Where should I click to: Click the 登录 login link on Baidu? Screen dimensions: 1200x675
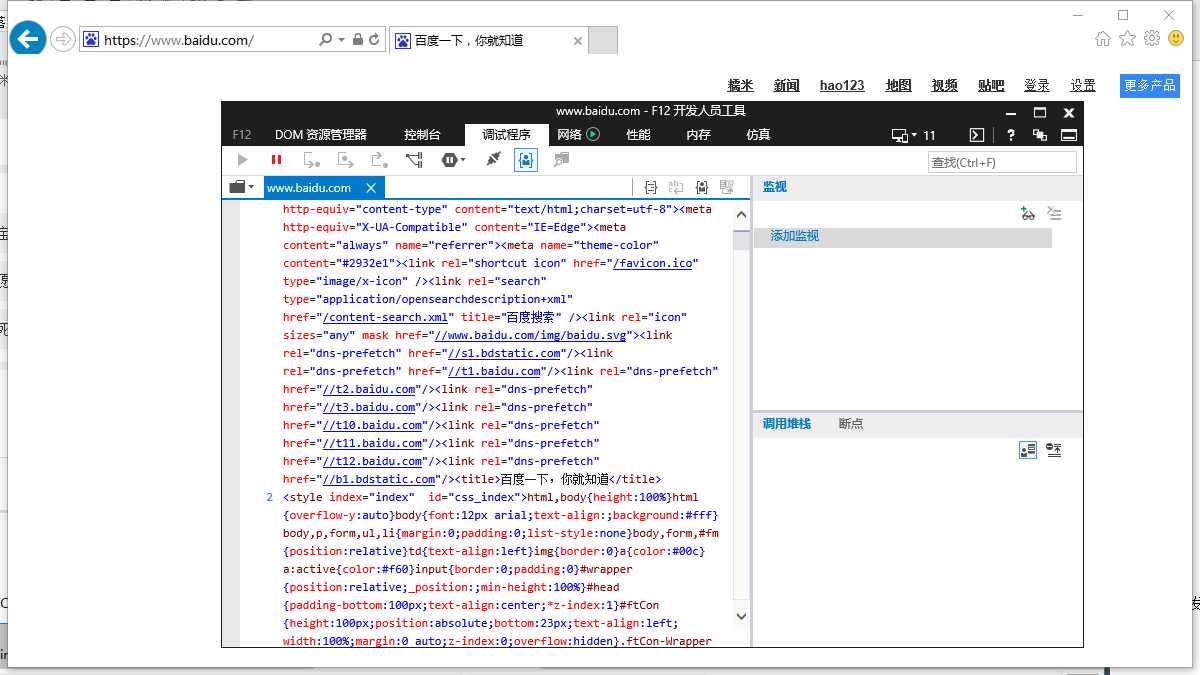tap(1036, 86)
